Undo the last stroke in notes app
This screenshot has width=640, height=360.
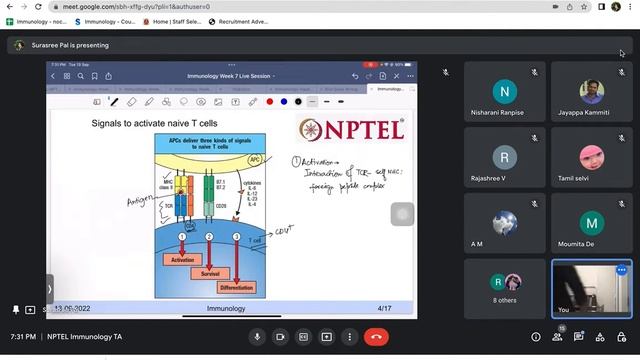(355, 76)
